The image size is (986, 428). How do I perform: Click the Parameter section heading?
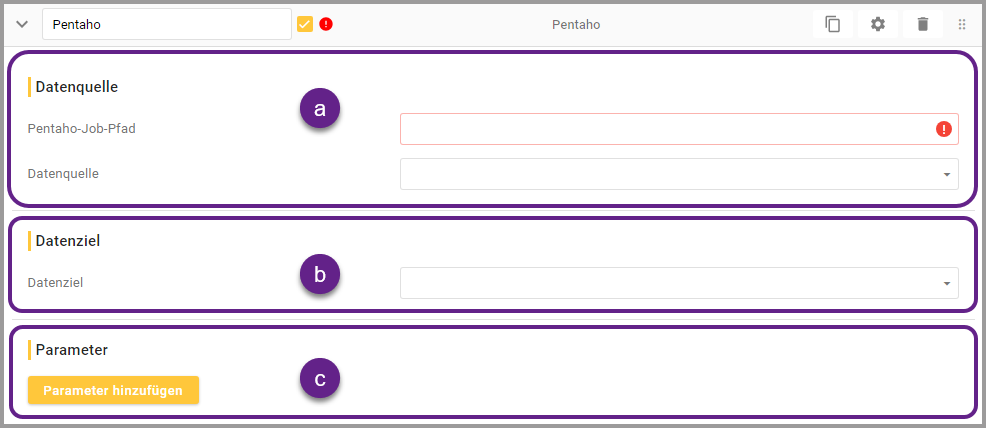(x=72, y=350)
